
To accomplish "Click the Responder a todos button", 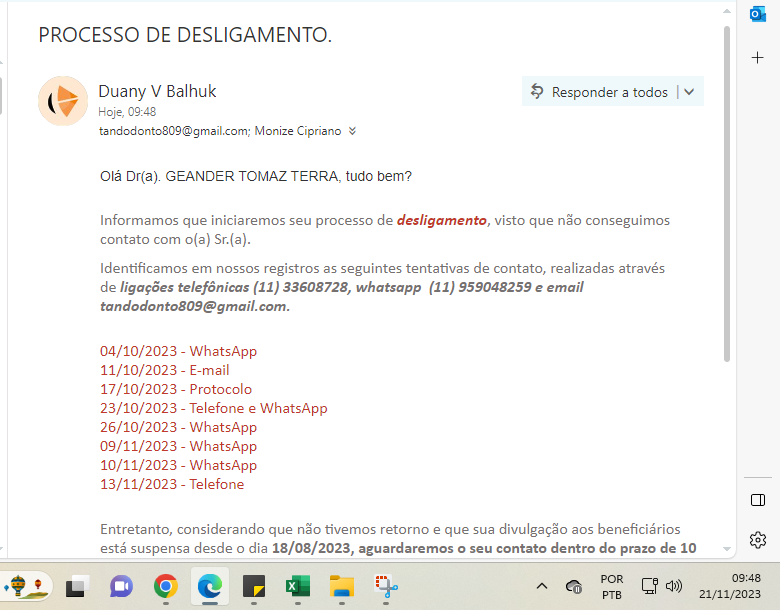I will tap(599, 92).
